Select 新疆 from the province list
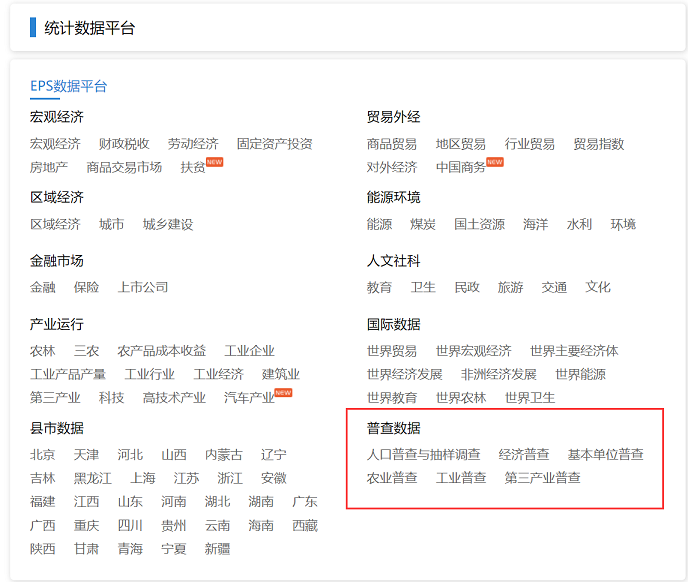688x582 pixels. (x=217, y=549)
